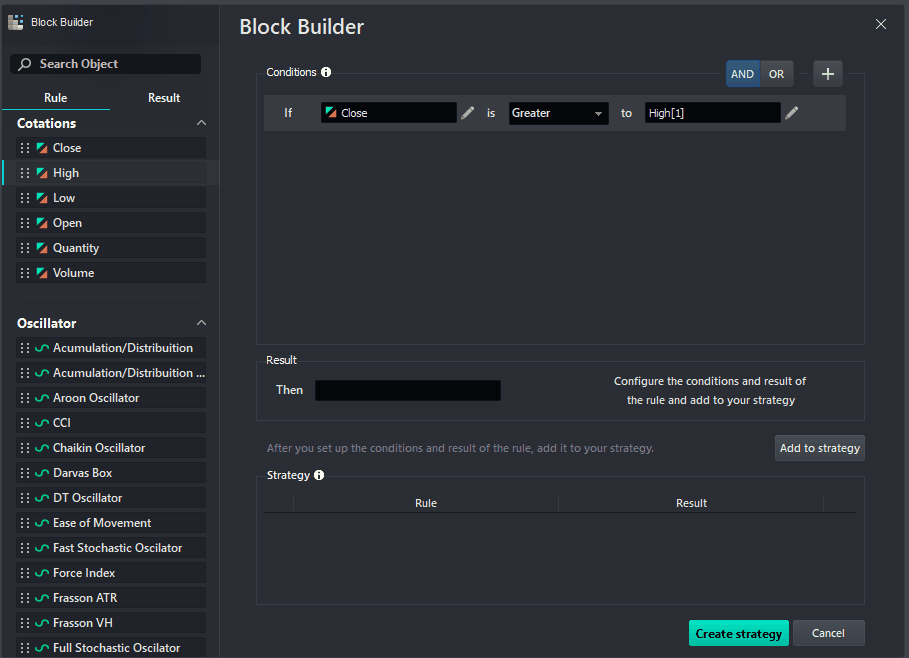Set condition logic to OR
The width and height of the screenshot is (909, 658).
click(x=776, y=74)
